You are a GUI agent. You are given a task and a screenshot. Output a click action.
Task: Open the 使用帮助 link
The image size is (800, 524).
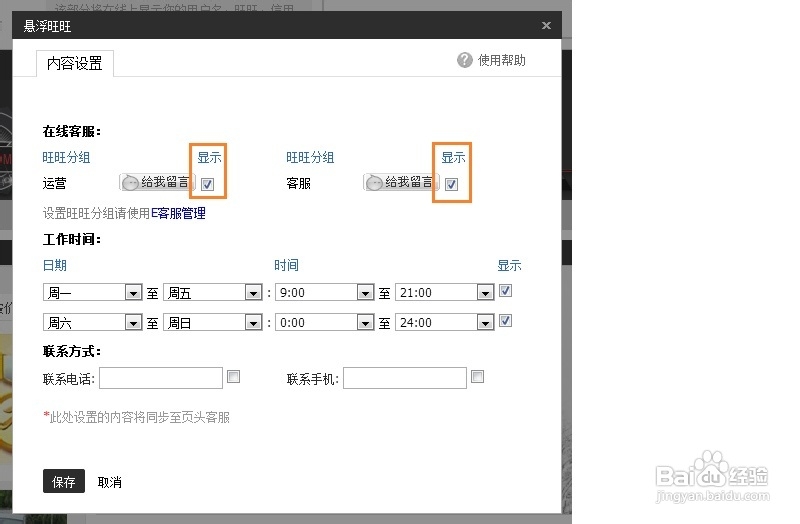pos(502,60)
